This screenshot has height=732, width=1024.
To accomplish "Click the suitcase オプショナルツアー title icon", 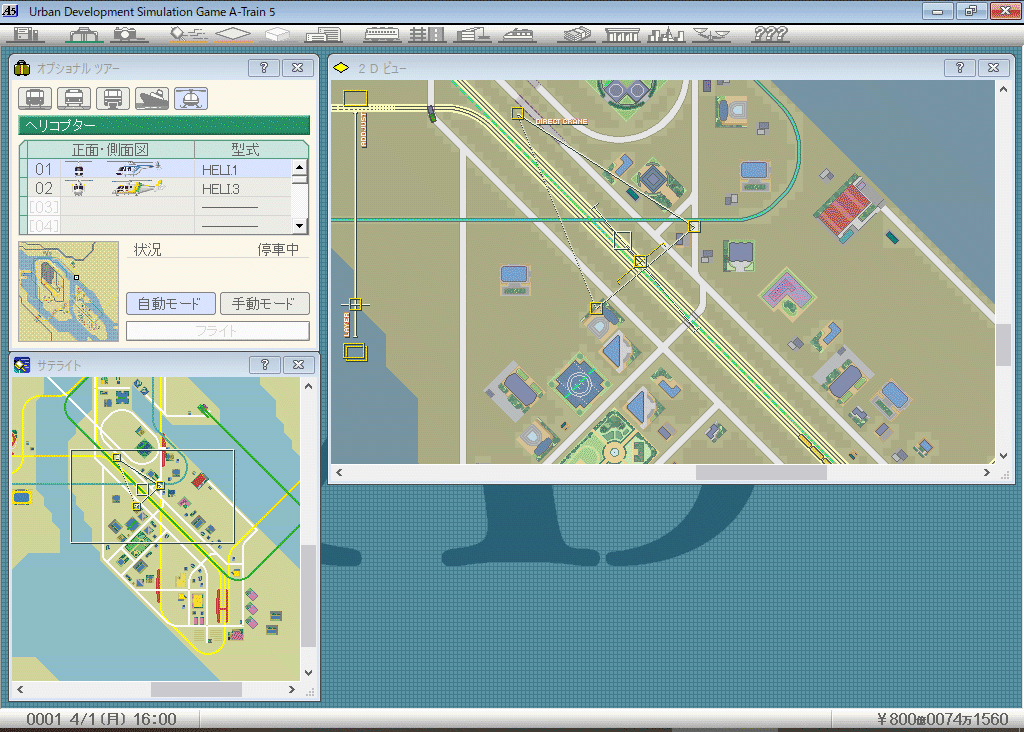I will [x=22, y=68].
